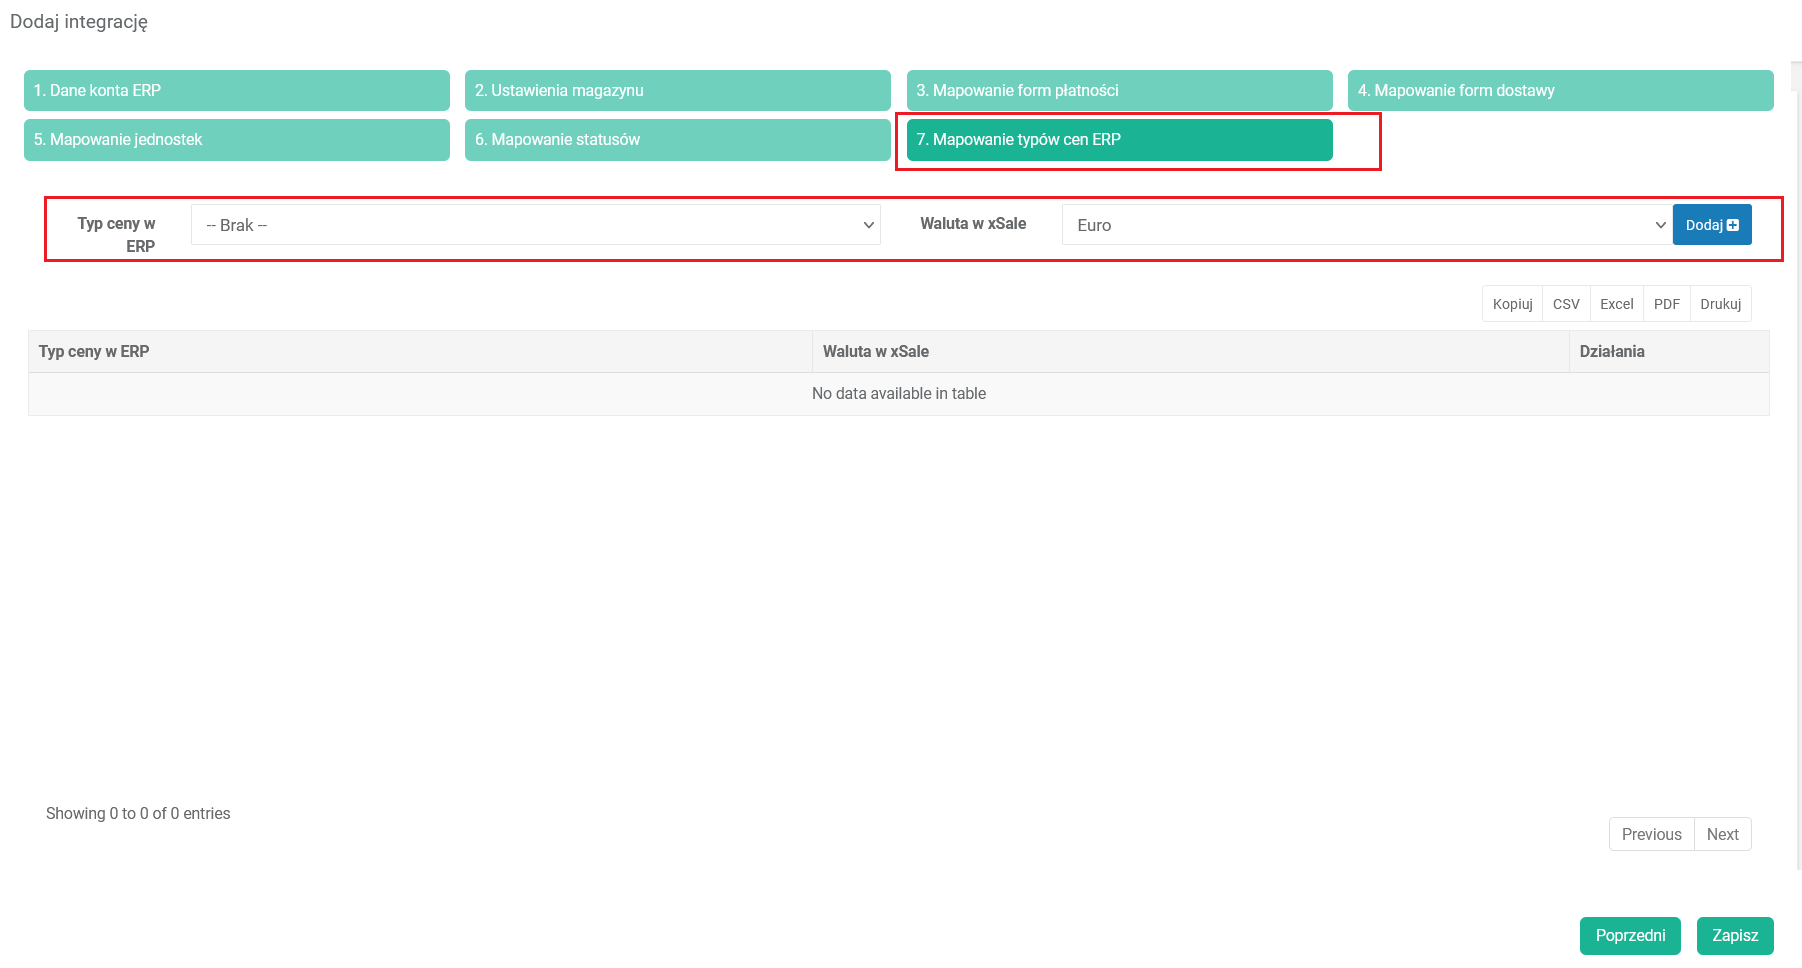This screenshot has height=968, width=1802.
Task: Expand the Waluta w xSale currency dropdown
Action: (x=1366, y=225)
